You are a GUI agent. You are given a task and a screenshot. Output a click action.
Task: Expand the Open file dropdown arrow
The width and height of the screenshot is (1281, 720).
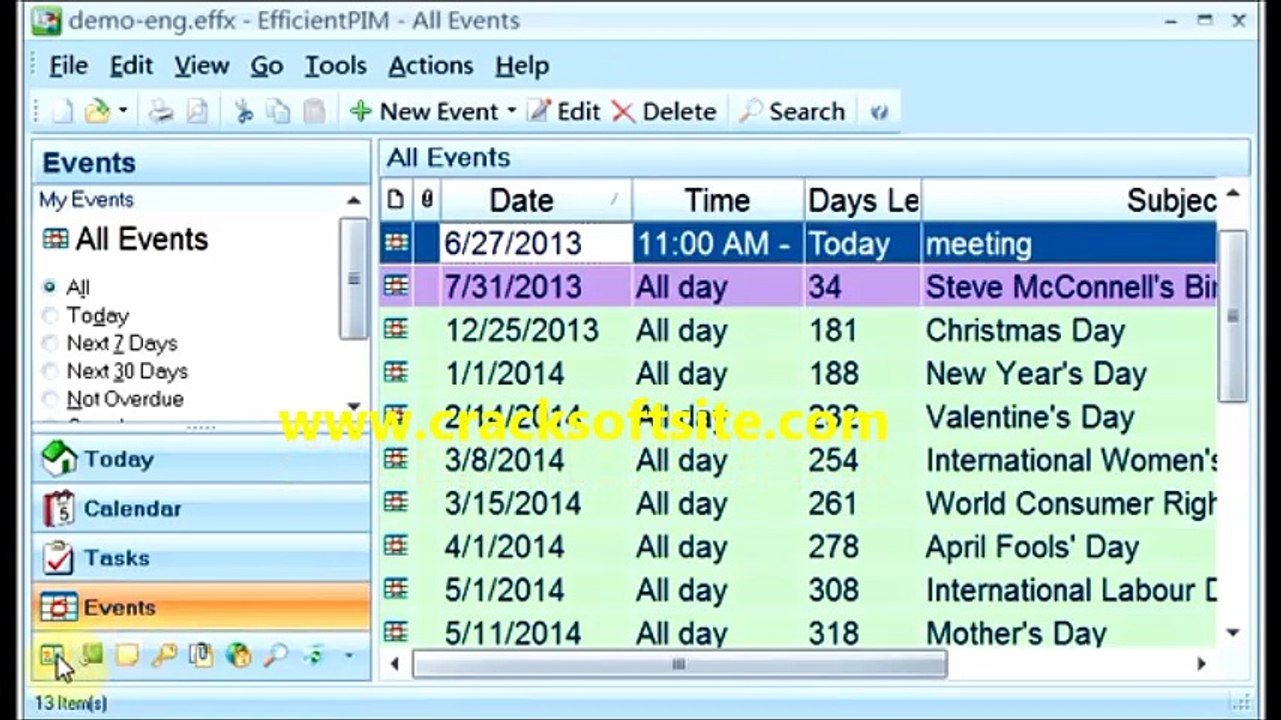(x=123, y=111)
